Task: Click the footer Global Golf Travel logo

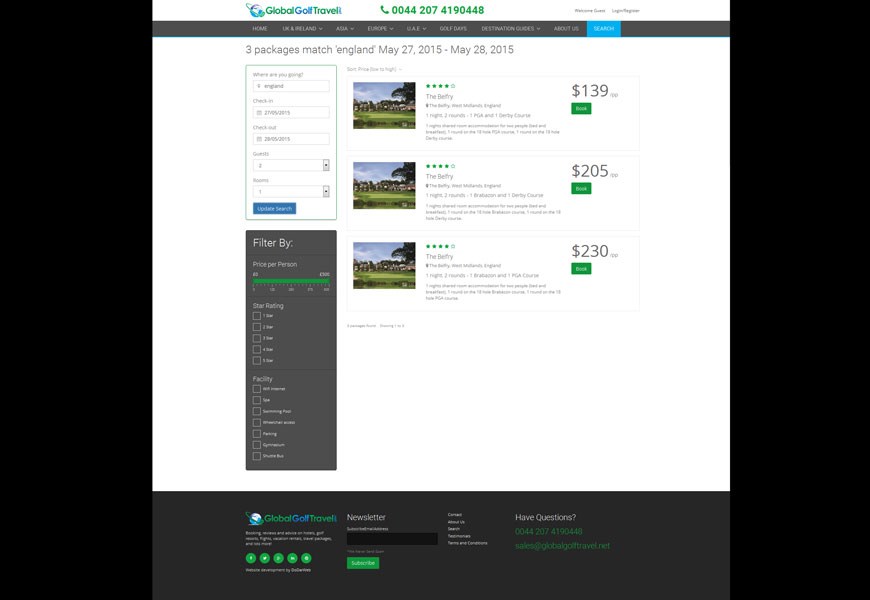Action: 291,518
